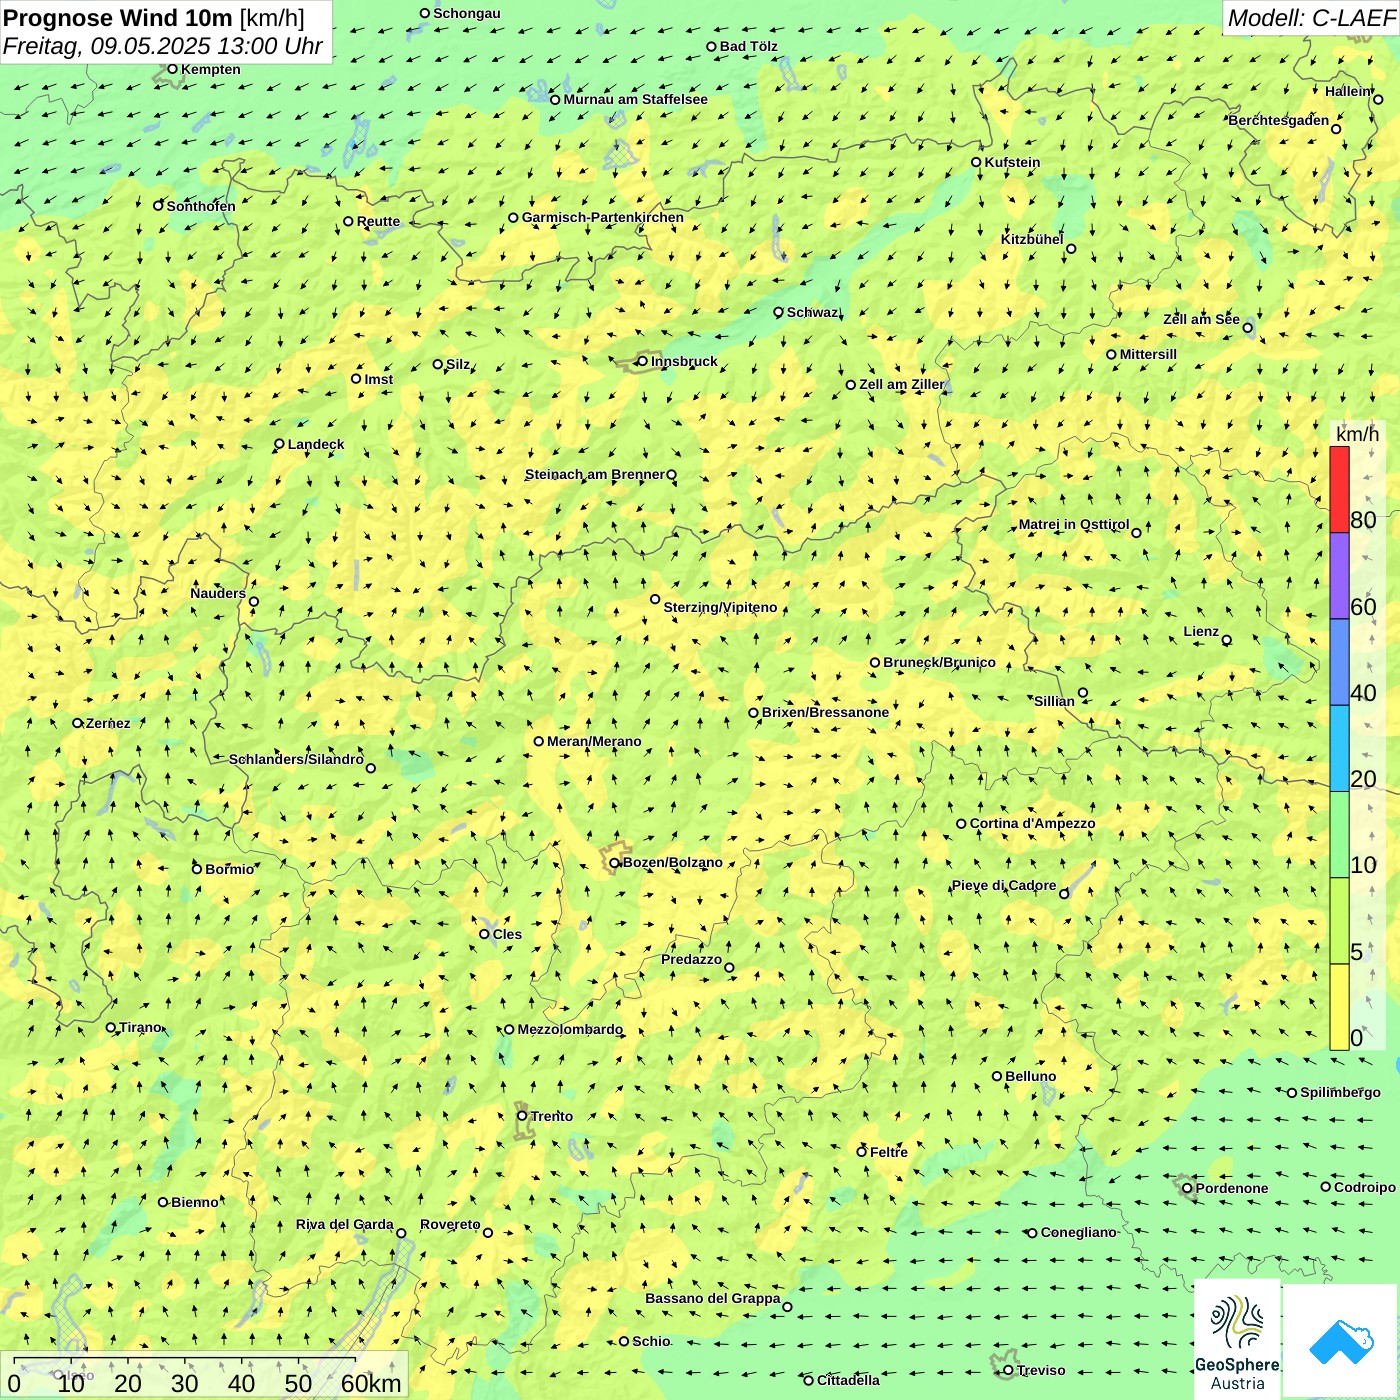
Task: Click the Kitzbühel location marker
Action: tap(1071, 249)
